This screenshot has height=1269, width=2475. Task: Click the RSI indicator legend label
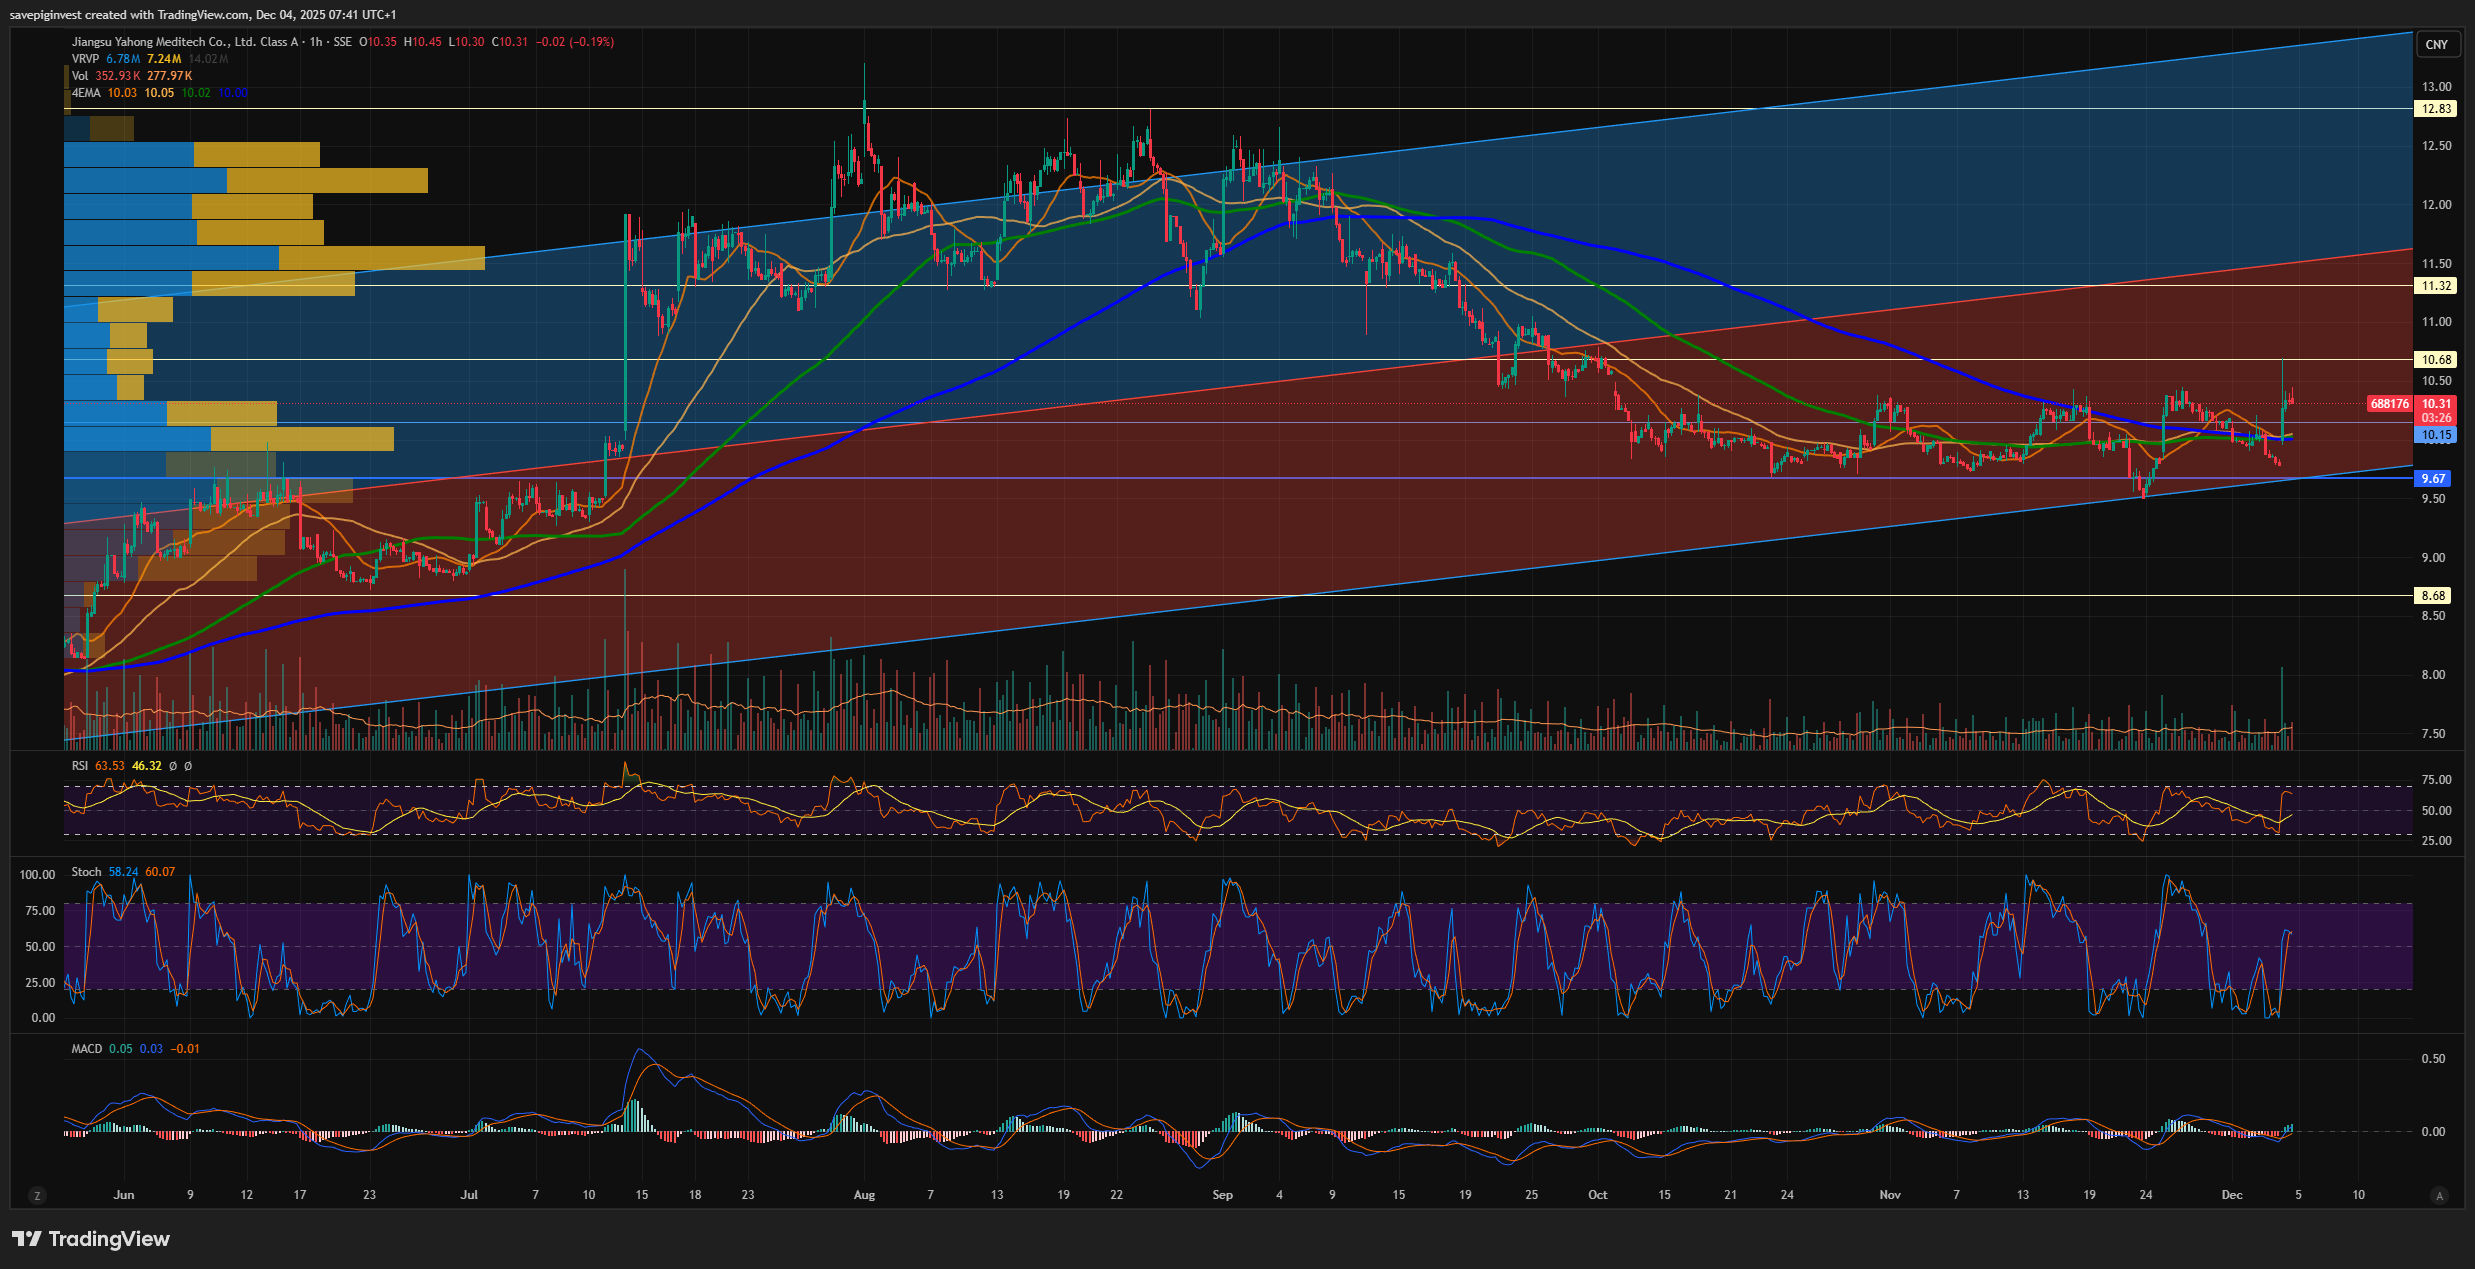[x=80, y=766]
